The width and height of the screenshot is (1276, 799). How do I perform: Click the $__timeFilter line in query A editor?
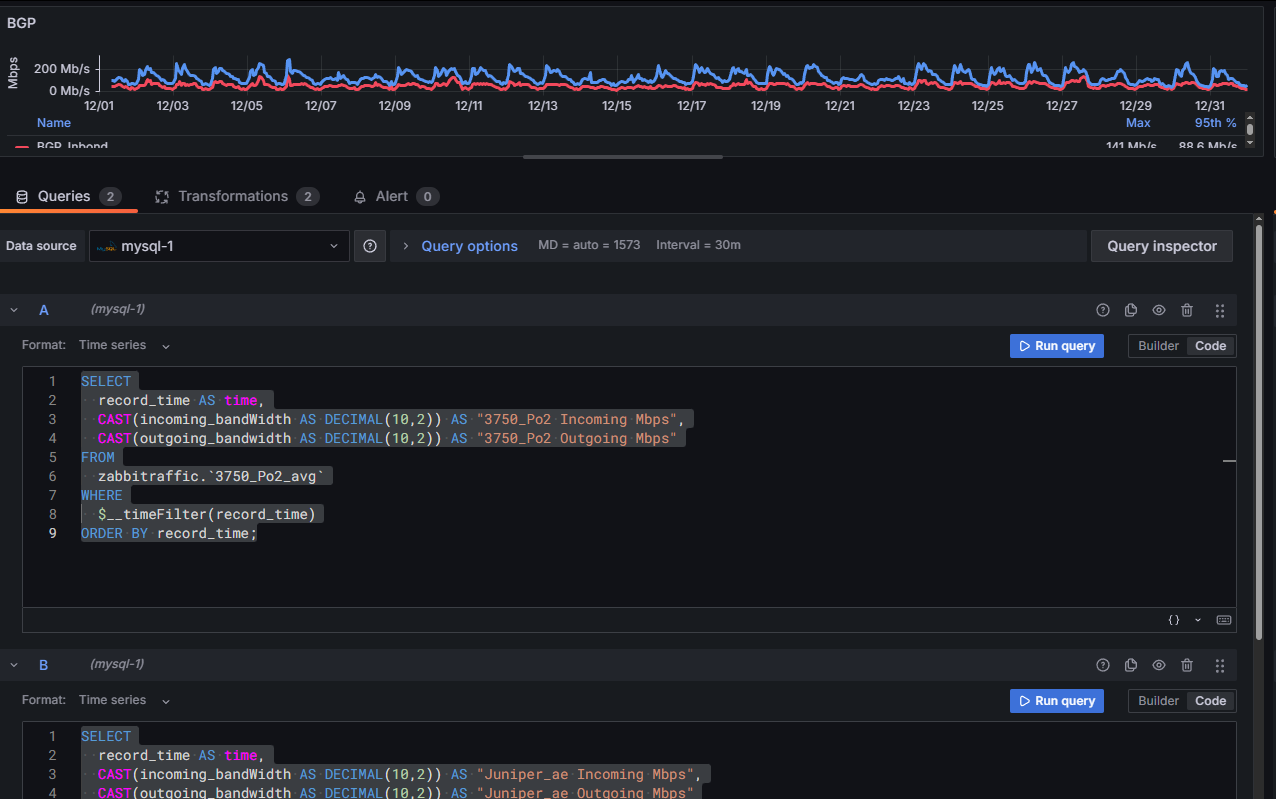point(207,514)
